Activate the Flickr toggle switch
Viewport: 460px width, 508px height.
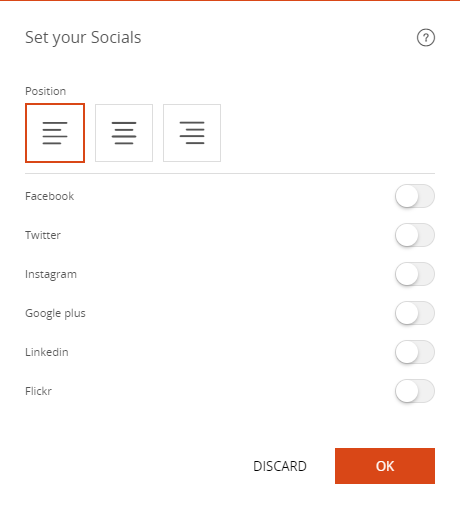[x=415, y=391]
